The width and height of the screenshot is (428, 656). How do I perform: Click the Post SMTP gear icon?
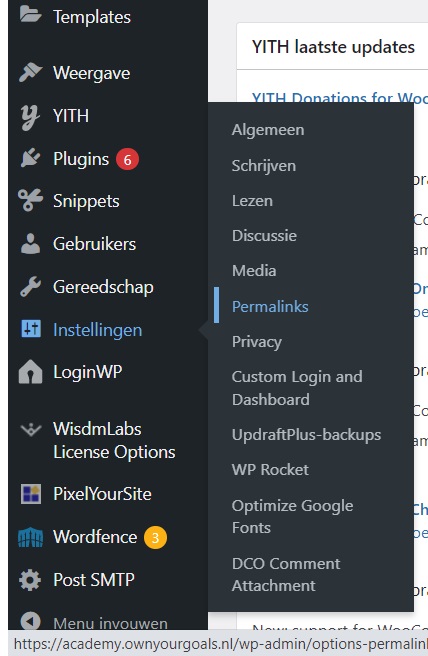[30, 580]
